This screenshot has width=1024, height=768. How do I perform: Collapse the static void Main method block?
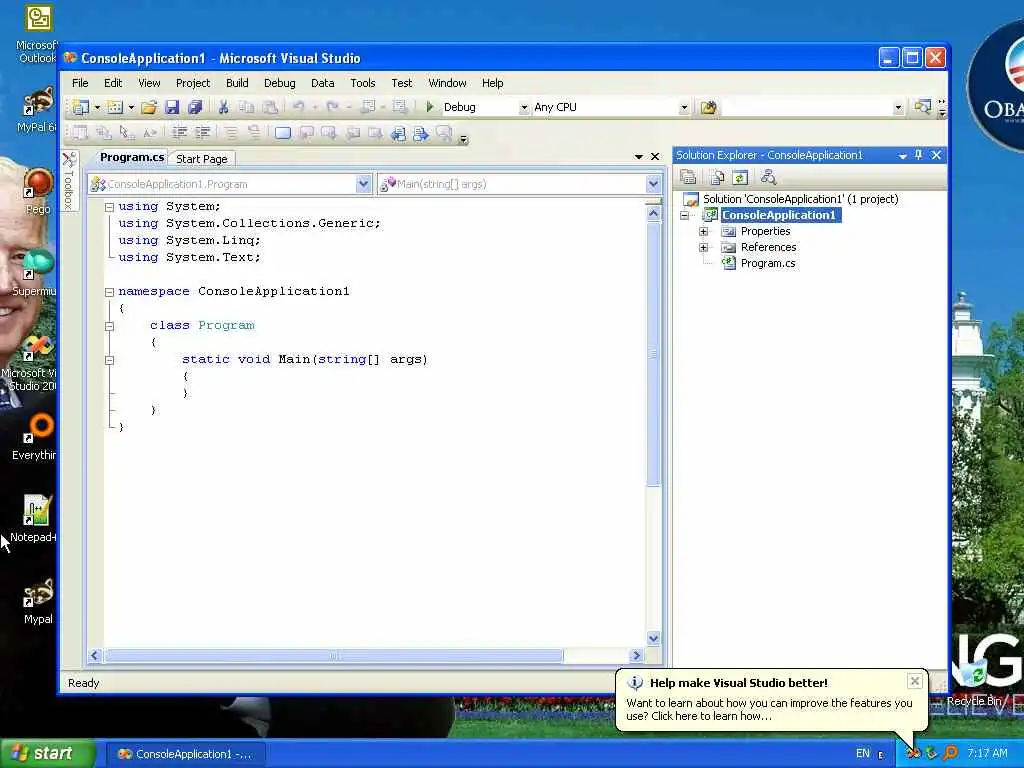(x=110, y=360)
